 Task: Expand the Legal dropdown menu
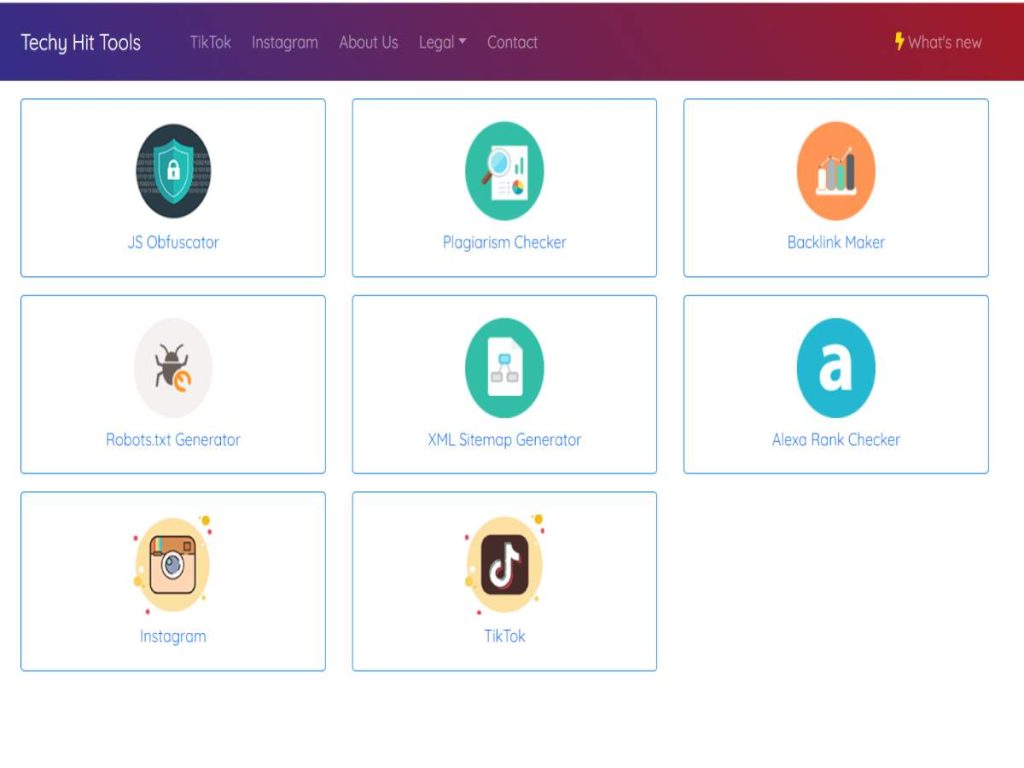(x=442, y=42)
